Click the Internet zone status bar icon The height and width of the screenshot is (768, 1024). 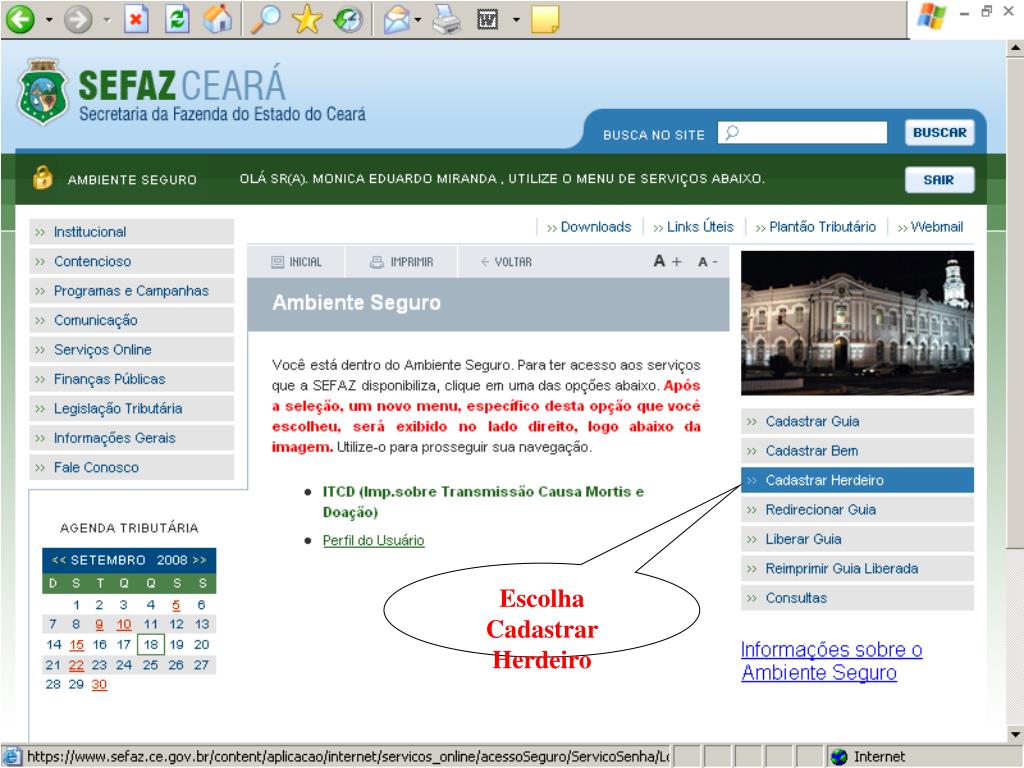(x=839, y=757)
